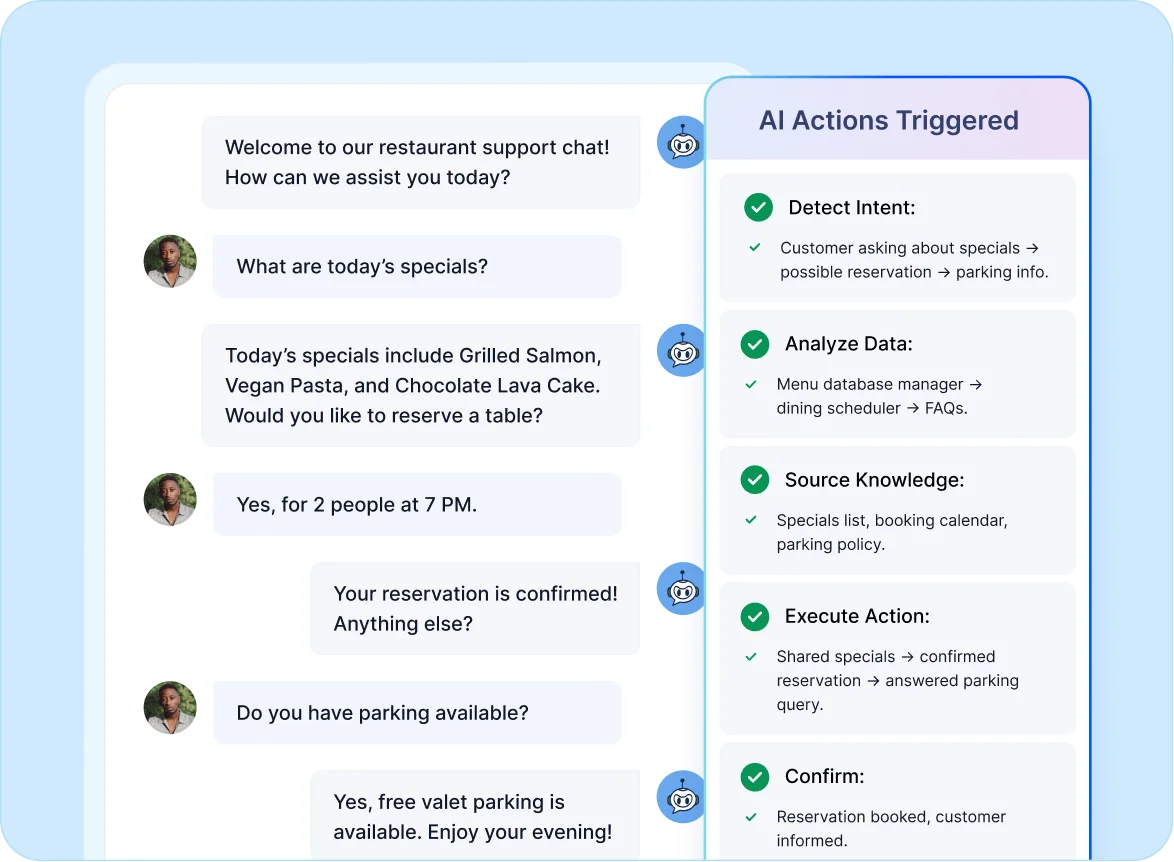Select the user avatar beside the 7 PM reservation

170,499
